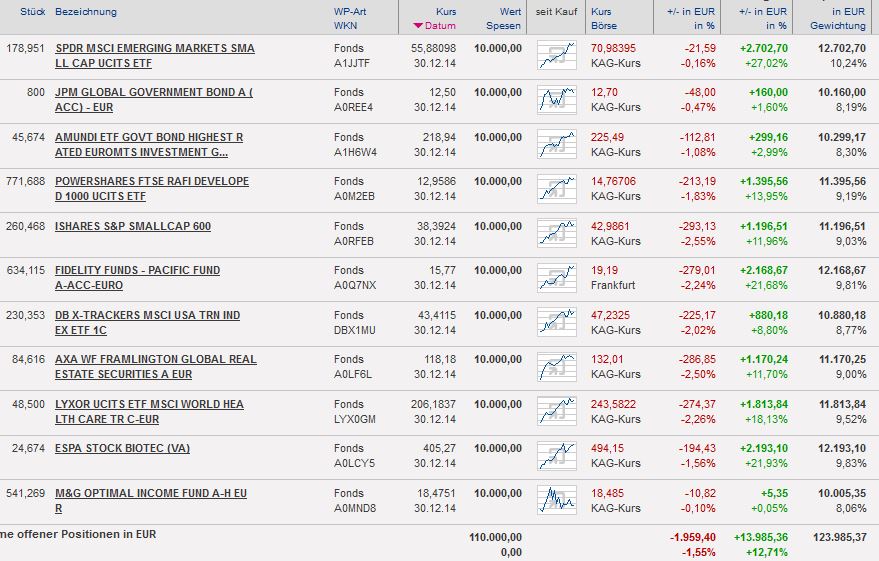
Task: Sort by the Kurs column header
Action: 446,12
